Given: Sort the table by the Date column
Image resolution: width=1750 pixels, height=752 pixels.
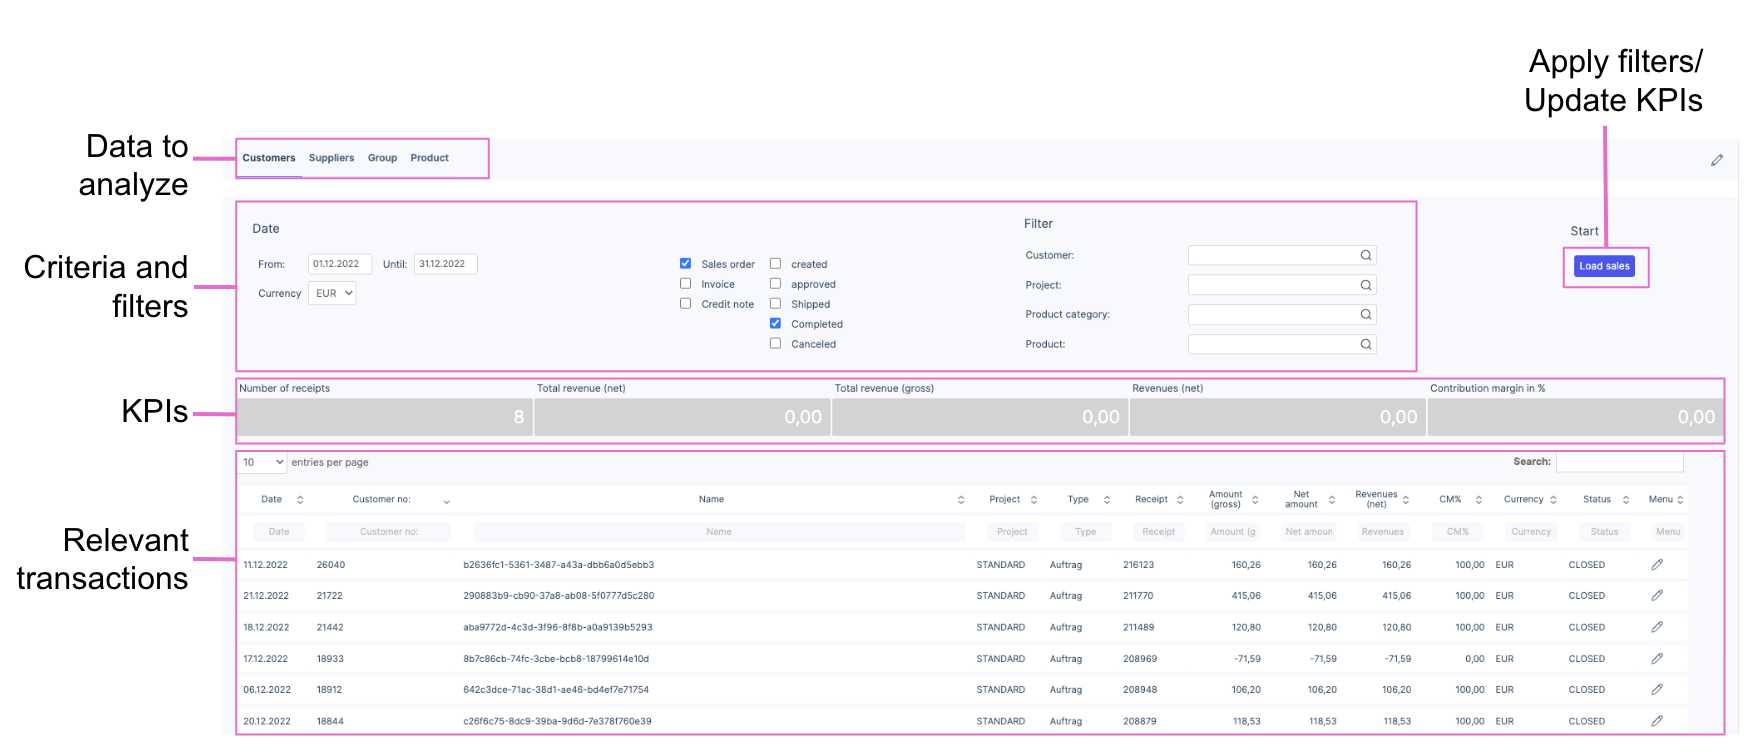Looking at the screenshot, I should pos(299,500).
